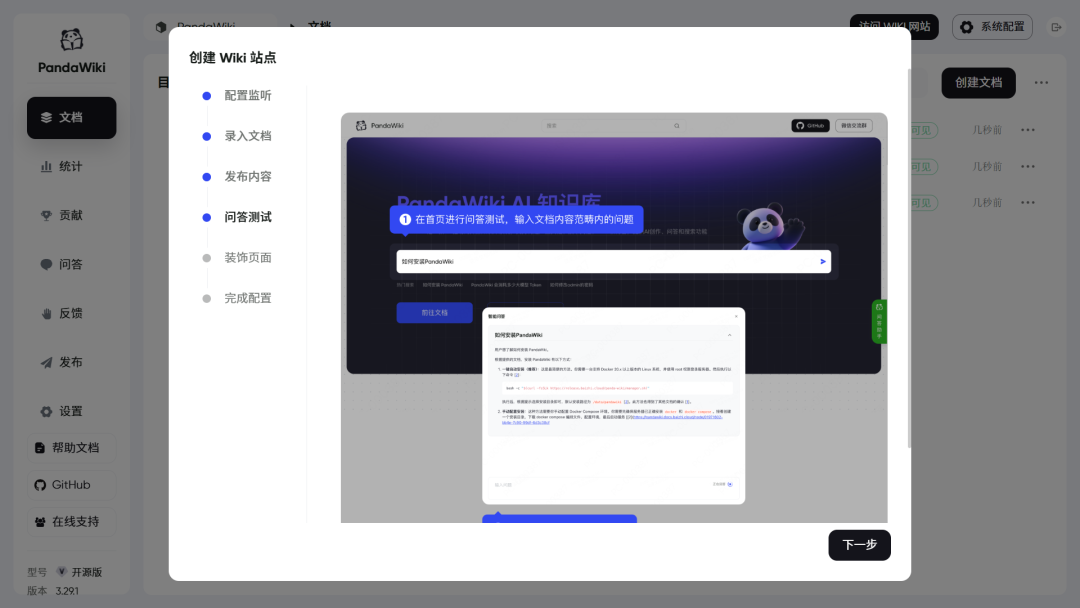The width and height of the screenshot is (1080, 608).
Task: Select the 录入文档 step
Action: 237,136
